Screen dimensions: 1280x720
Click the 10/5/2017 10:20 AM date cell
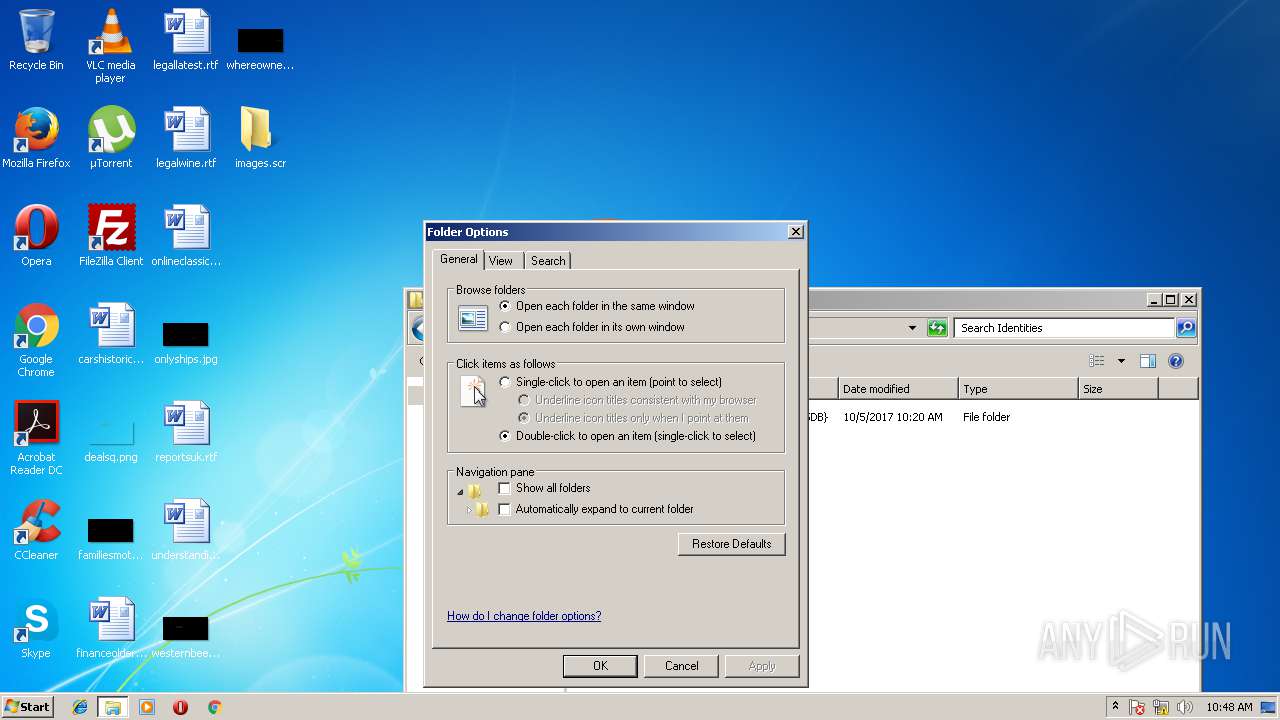click(x=893, y=417)
